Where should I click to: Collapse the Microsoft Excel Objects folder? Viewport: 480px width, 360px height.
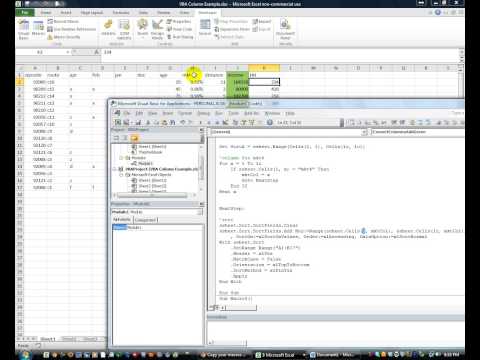click(122, 175)
